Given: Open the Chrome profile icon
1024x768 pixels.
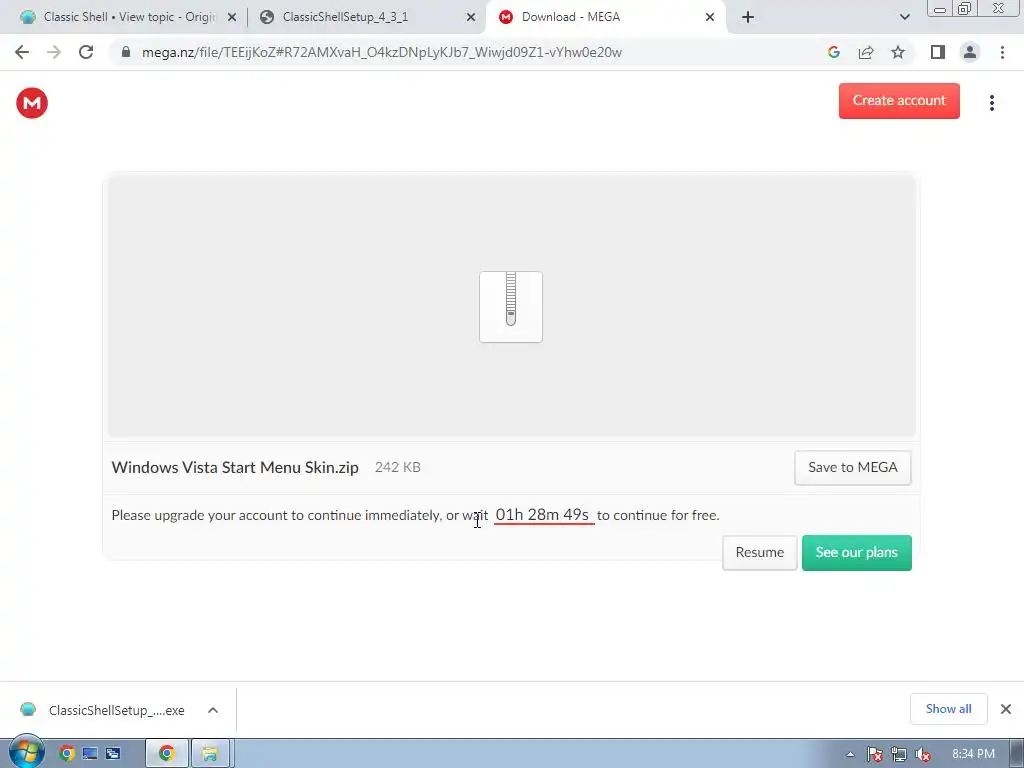Looking at the screenshot, I should point(970,52).
